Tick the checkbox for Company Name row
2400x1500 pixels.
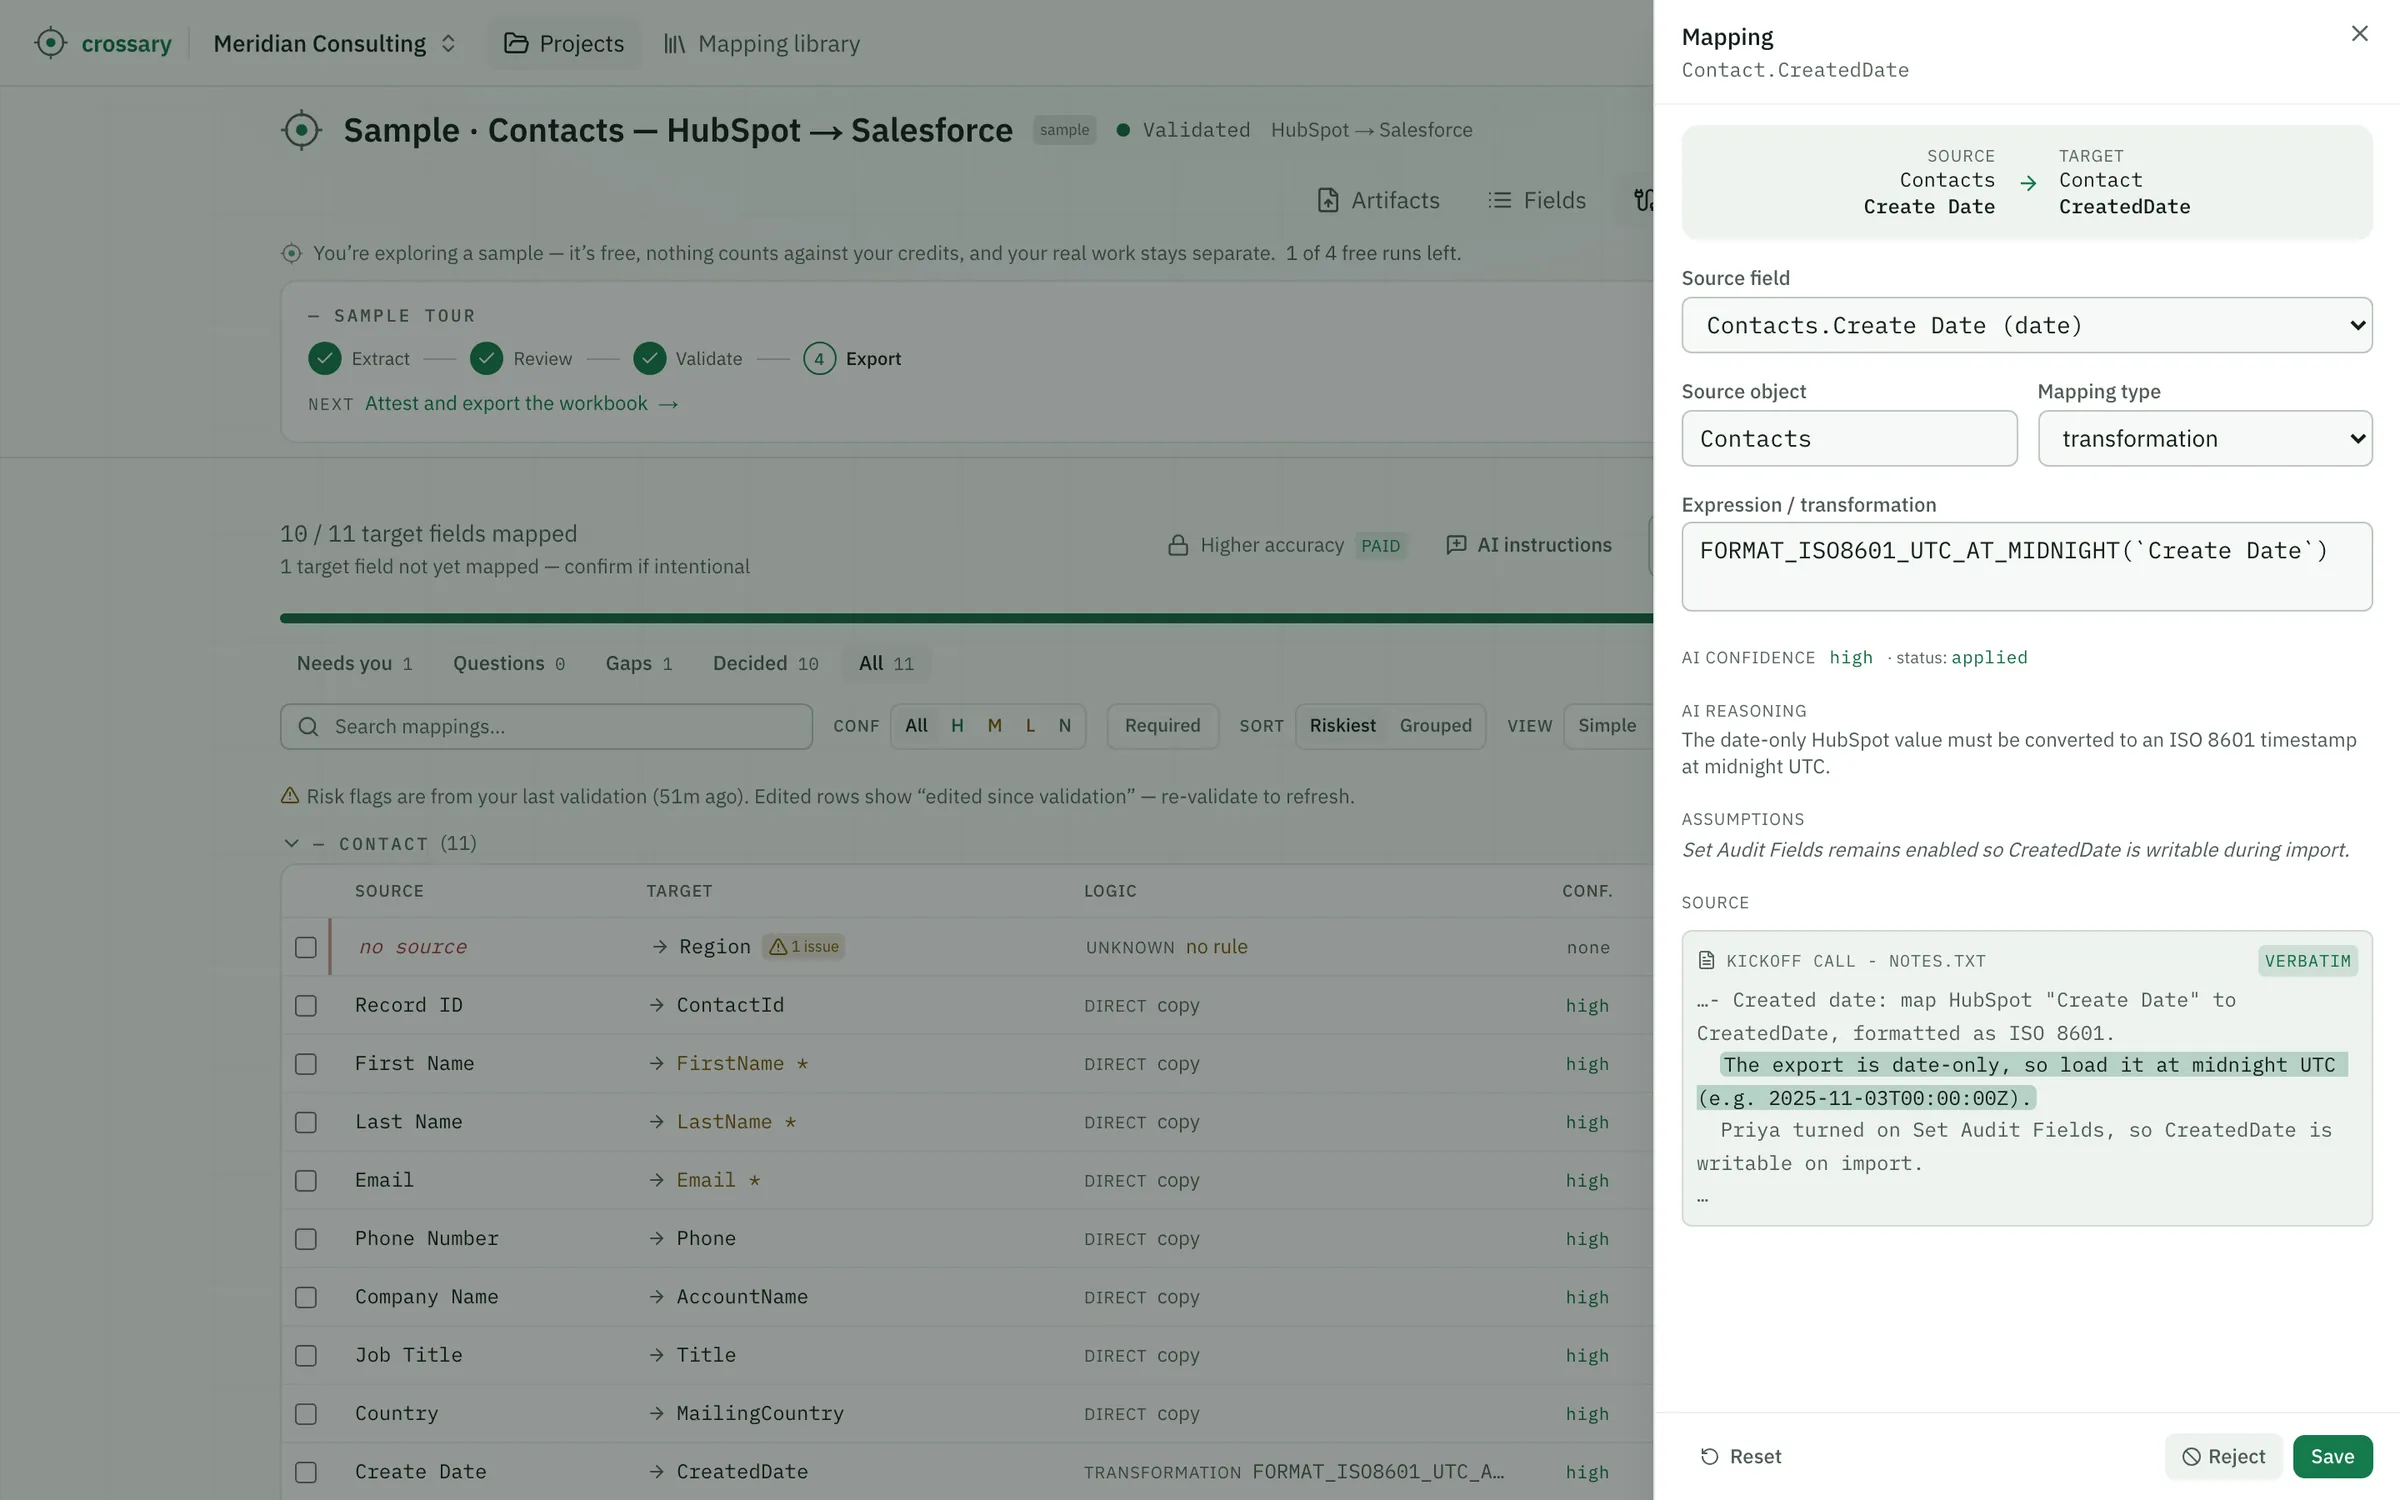(x=306, y=1297)
